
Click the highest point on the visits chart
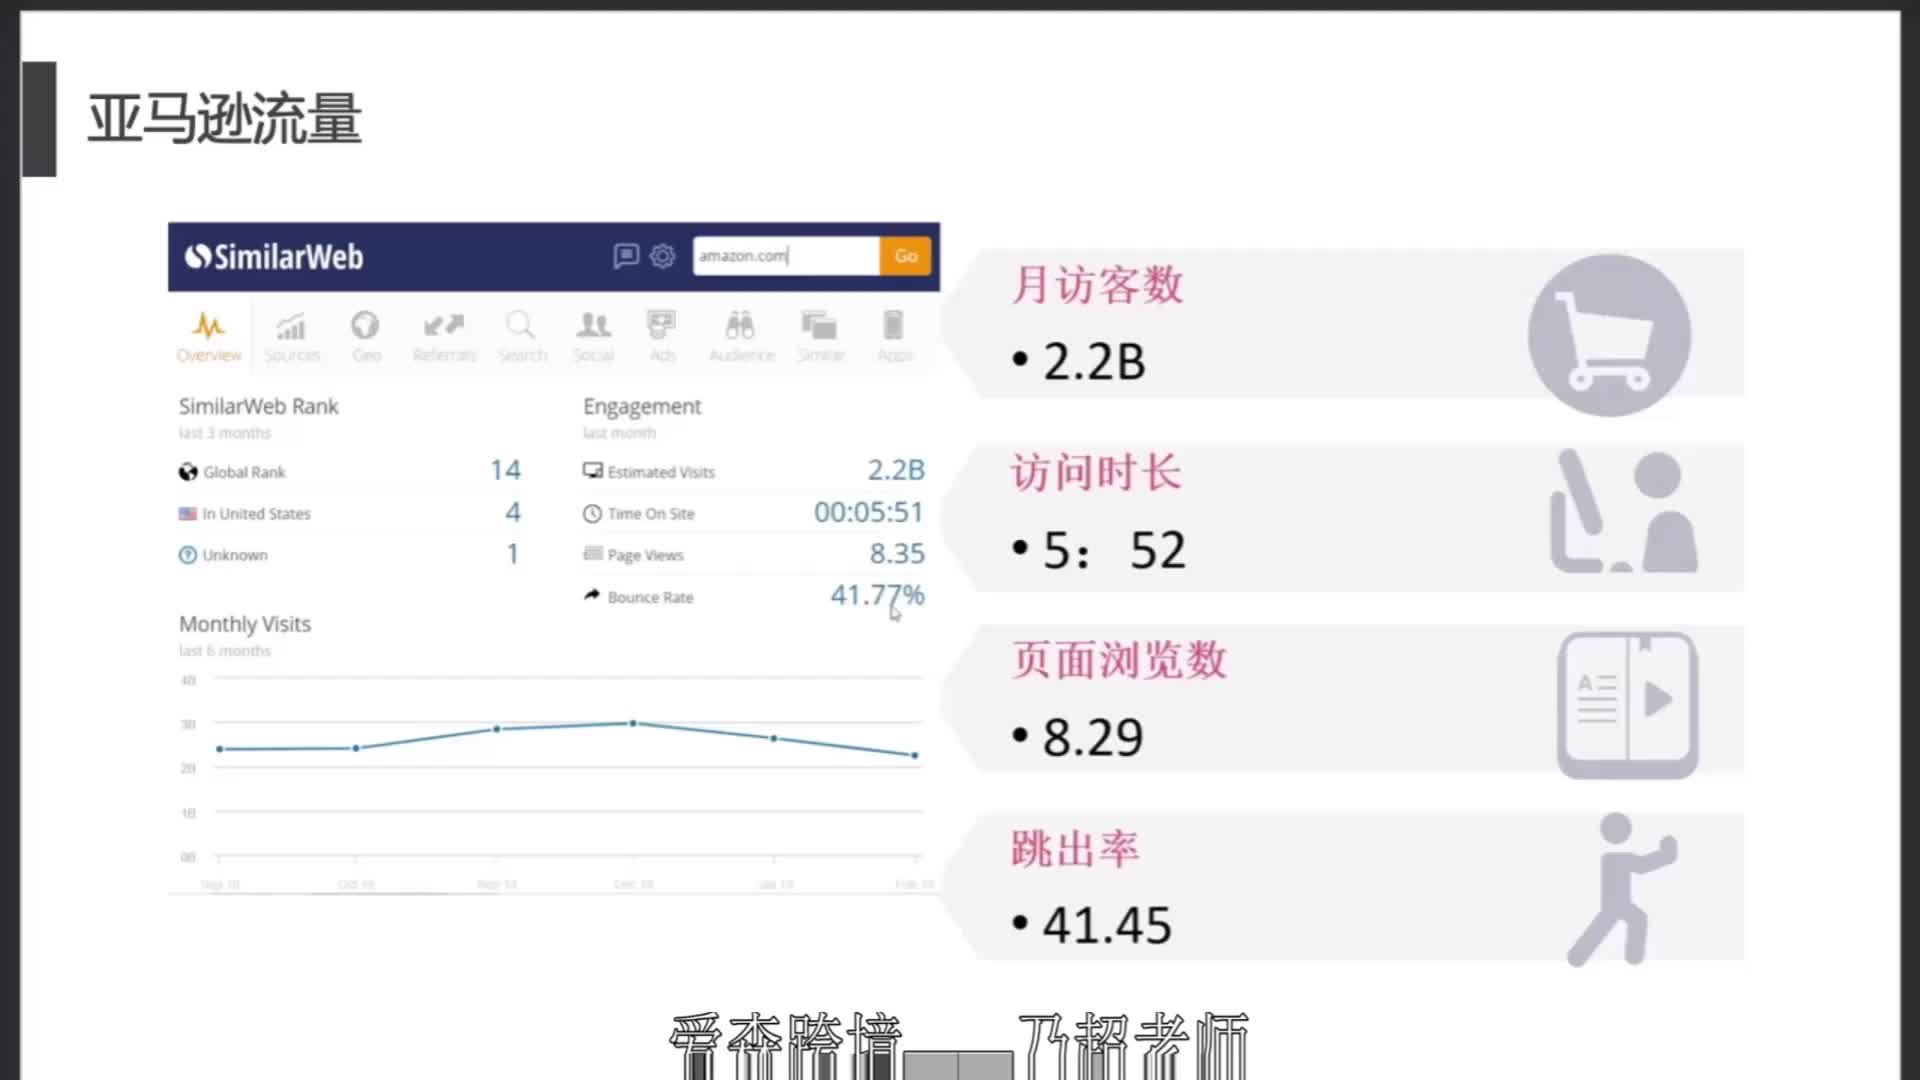[633, 723]
